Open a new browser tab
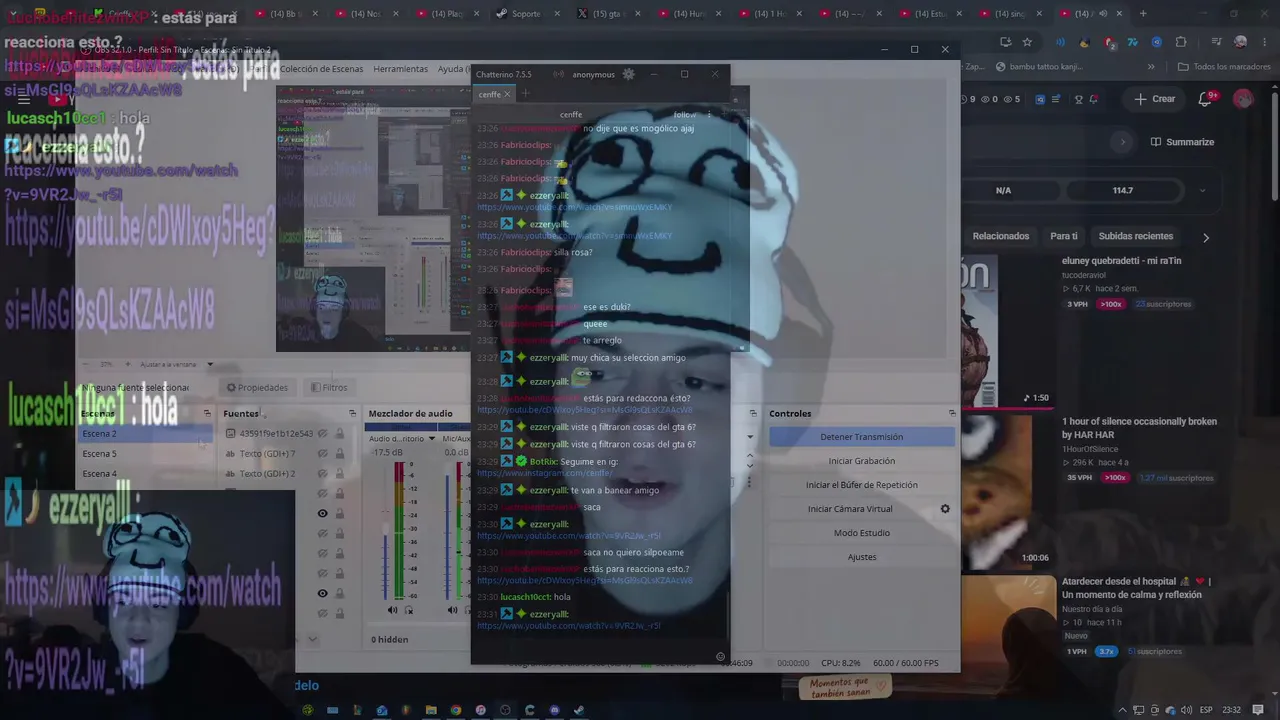This screenshot has height=720, width=1280. (1143, 14)
